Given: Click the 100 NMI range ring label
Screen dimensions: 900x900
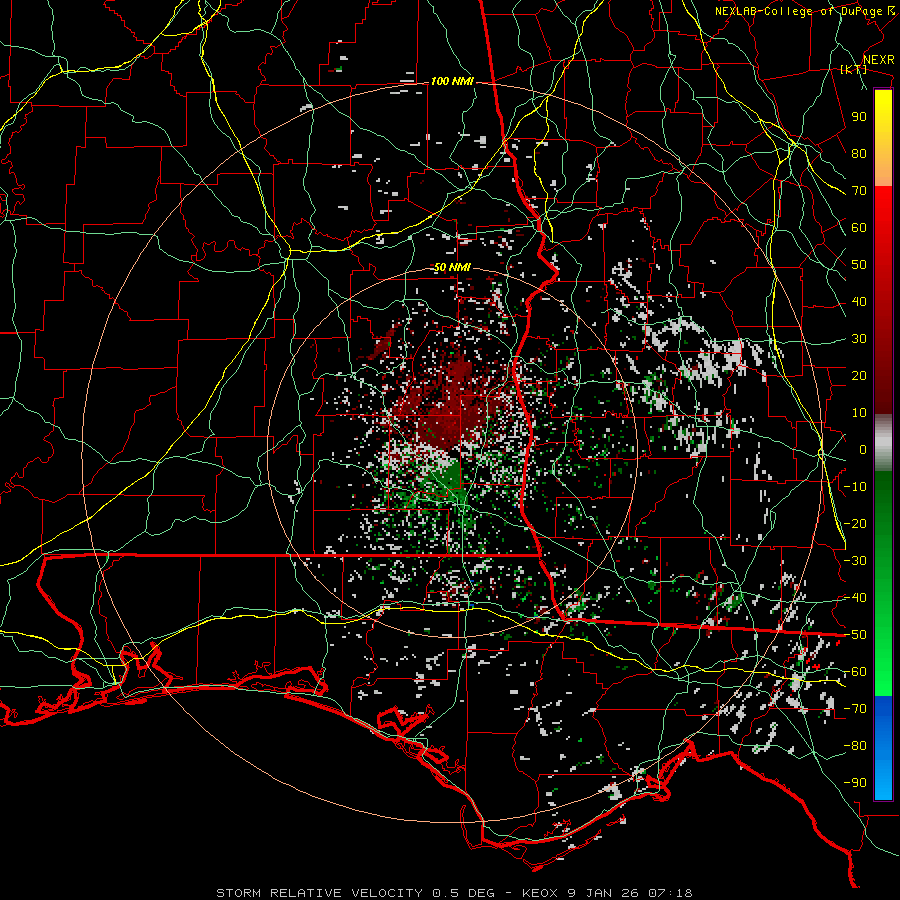Looking at the screenshot, I should (x=452, y=82).
